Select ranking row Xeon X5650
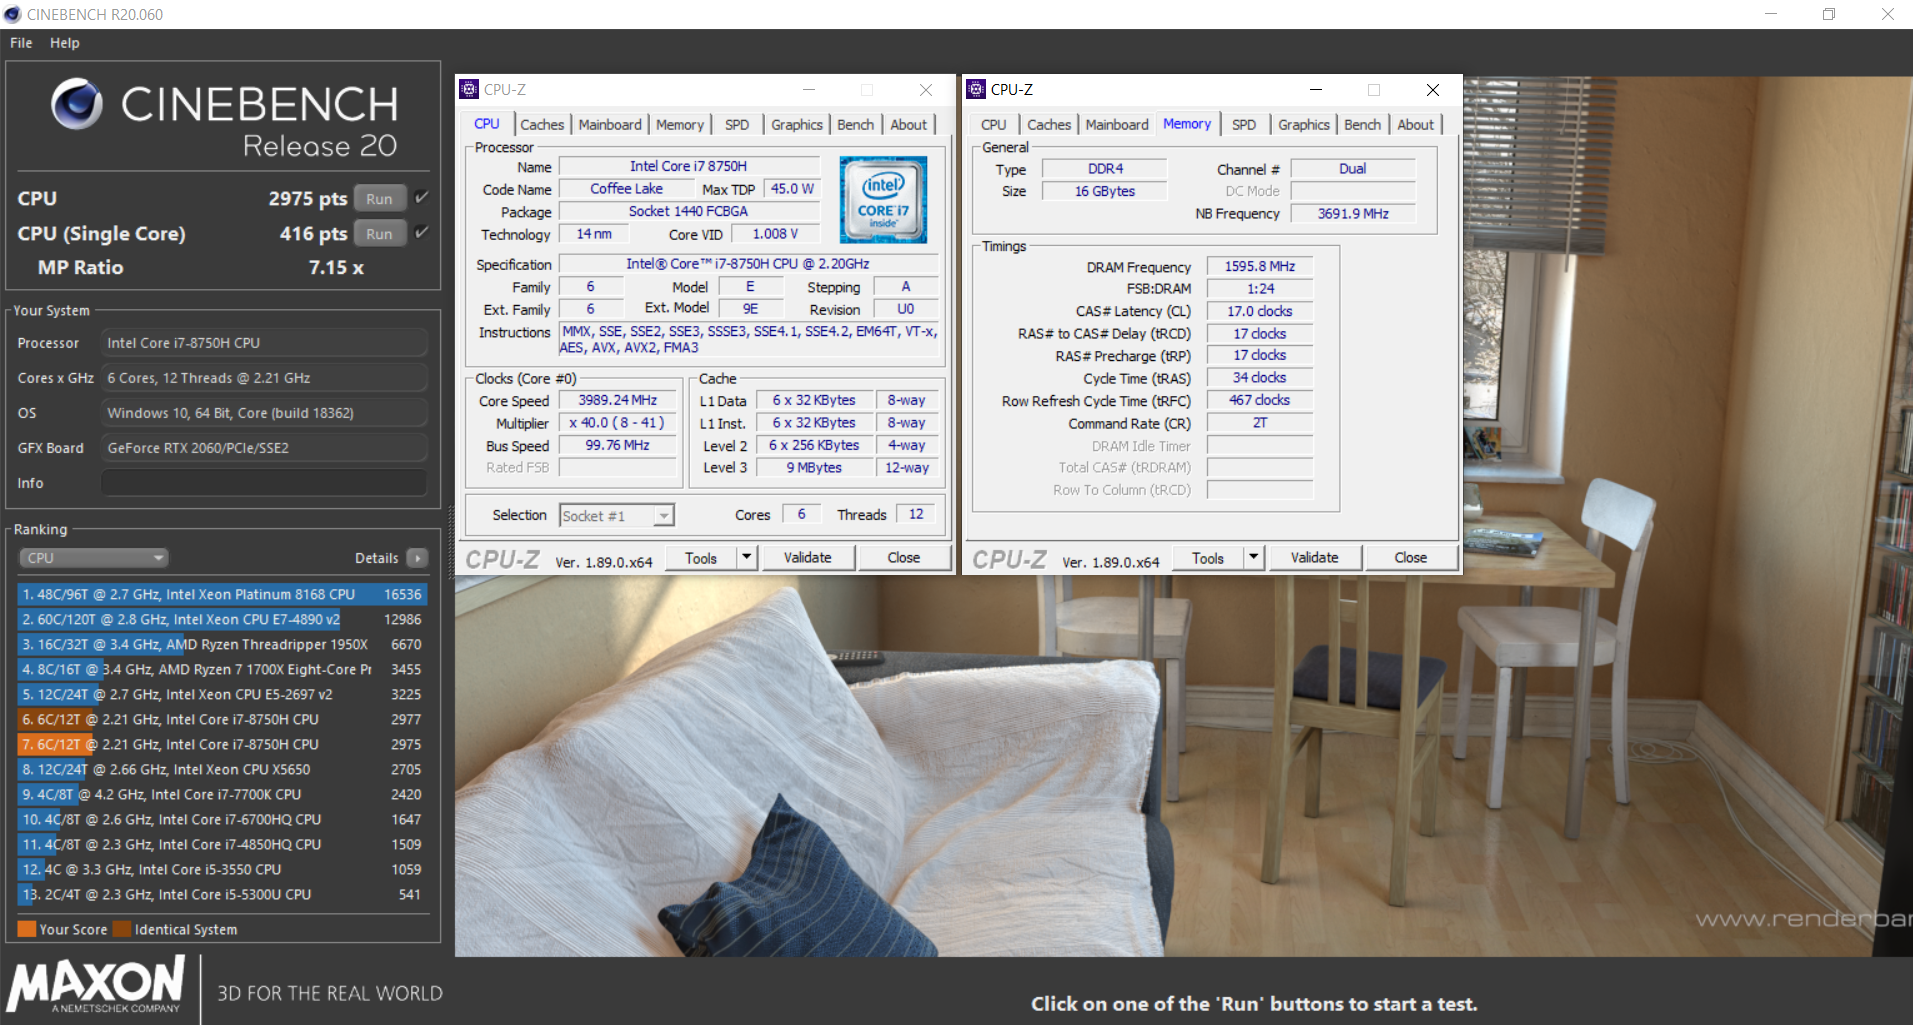Viewport: 1913px width, 1025px height. pos(222,769)
